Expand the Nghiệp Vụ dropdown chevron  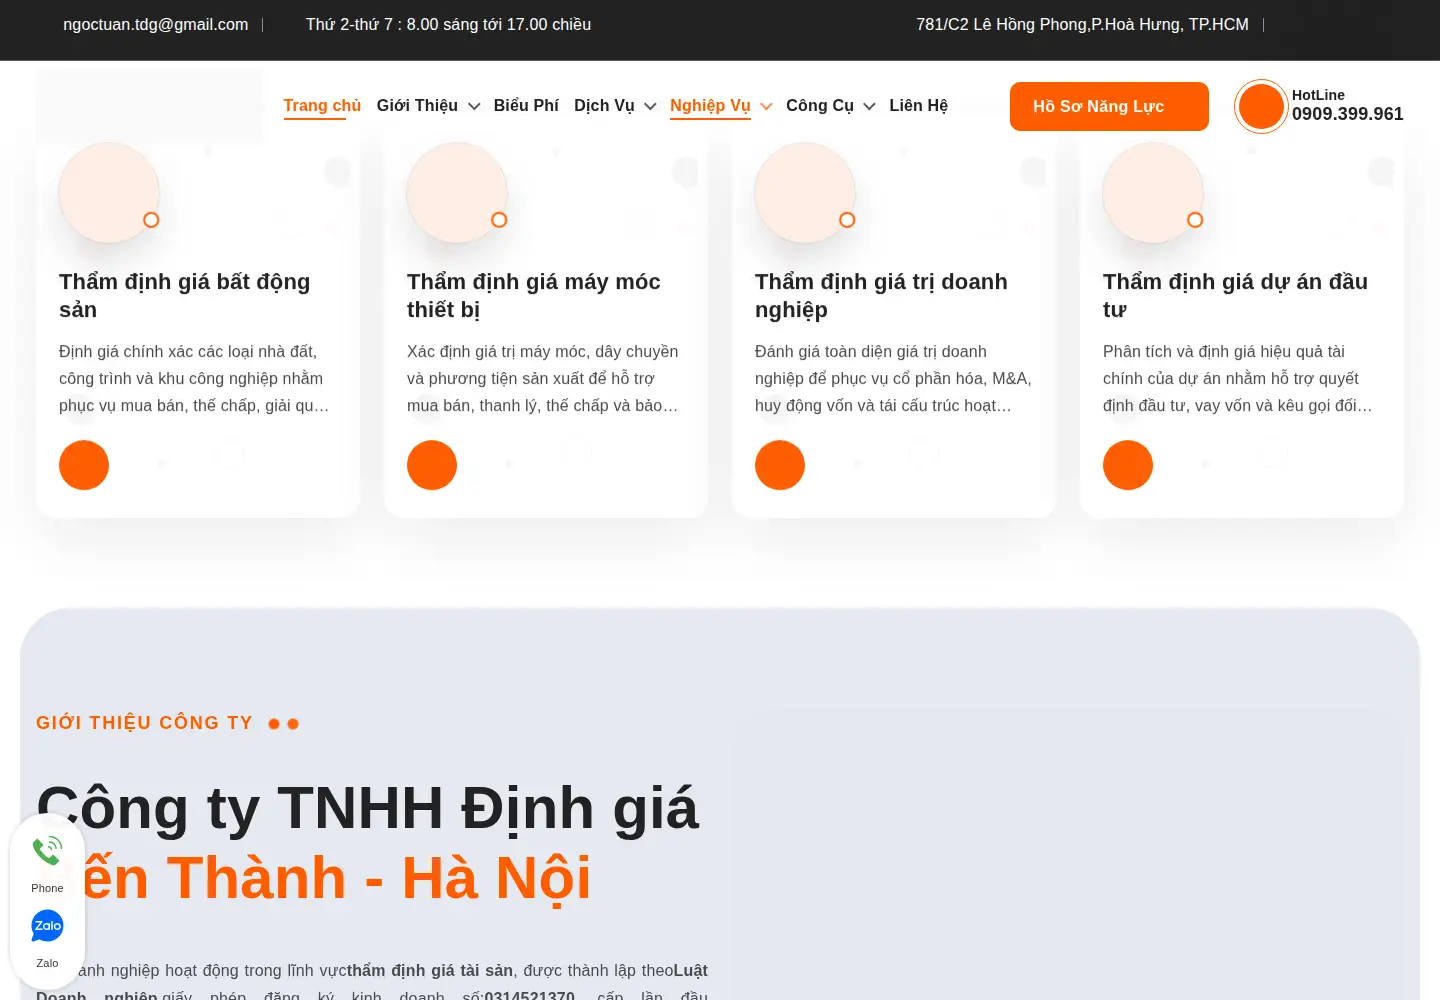766,106
